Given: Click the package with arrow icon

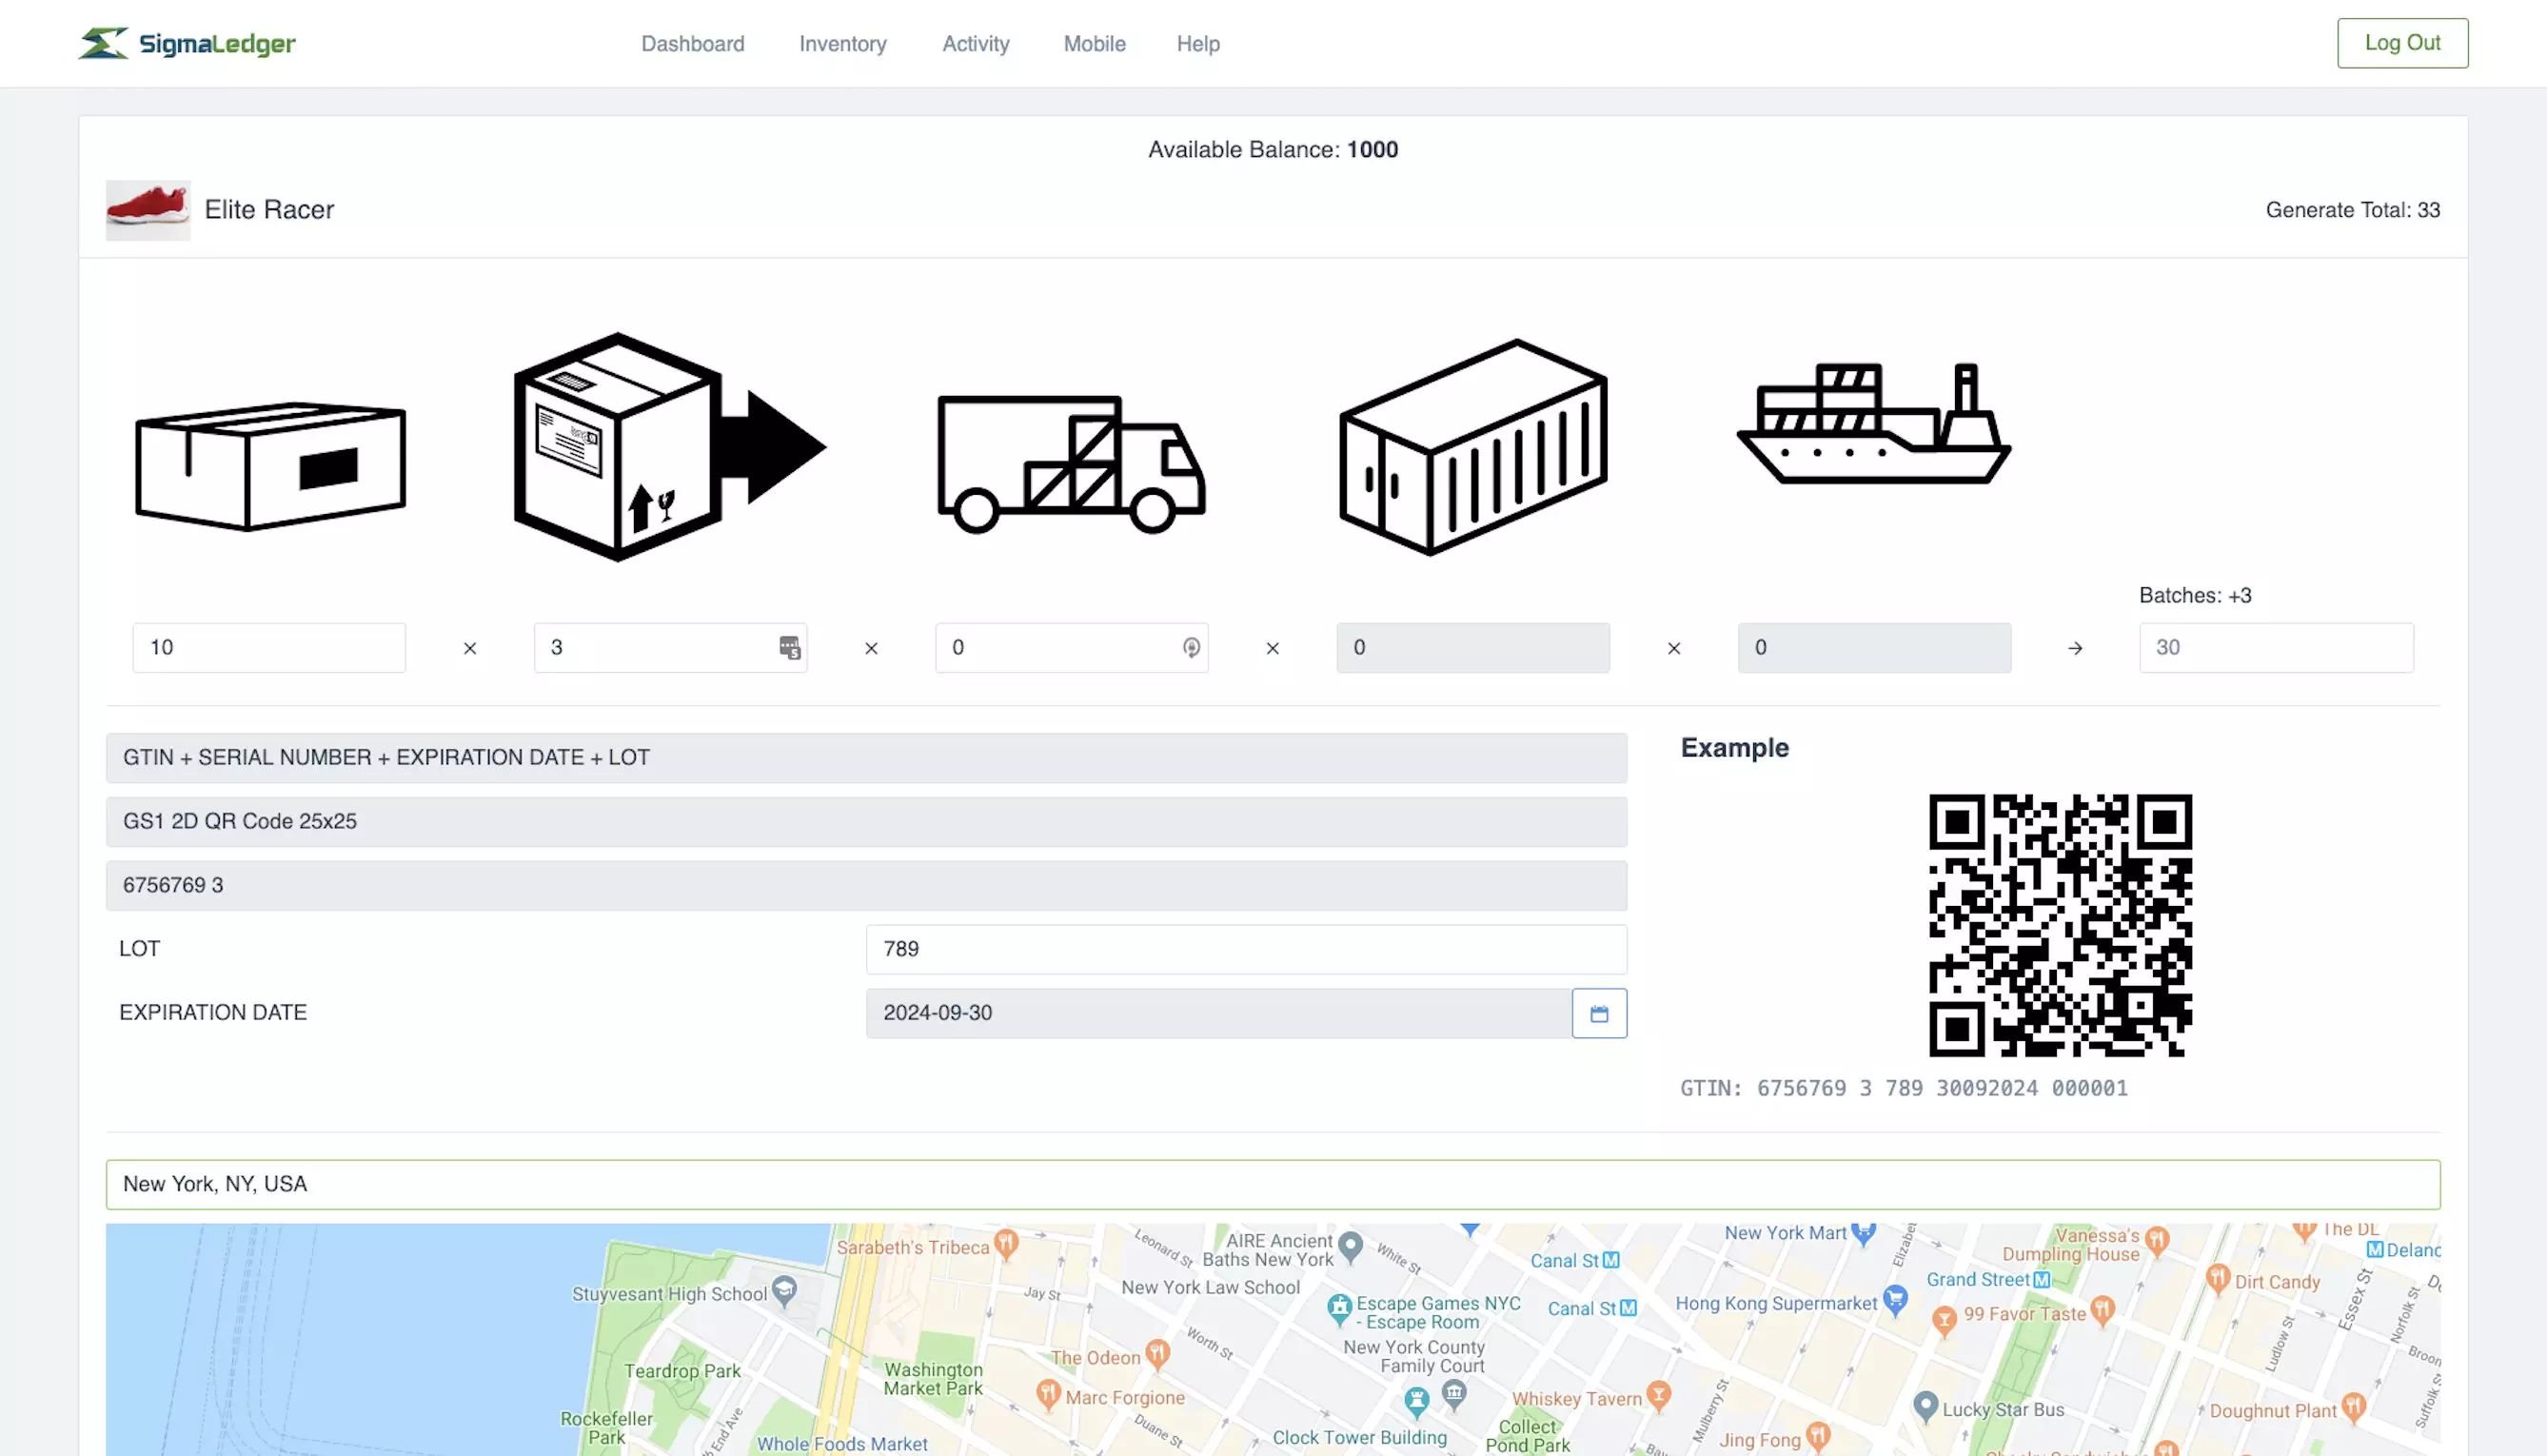Looking at the screenshot, I should tap(669, 447).
